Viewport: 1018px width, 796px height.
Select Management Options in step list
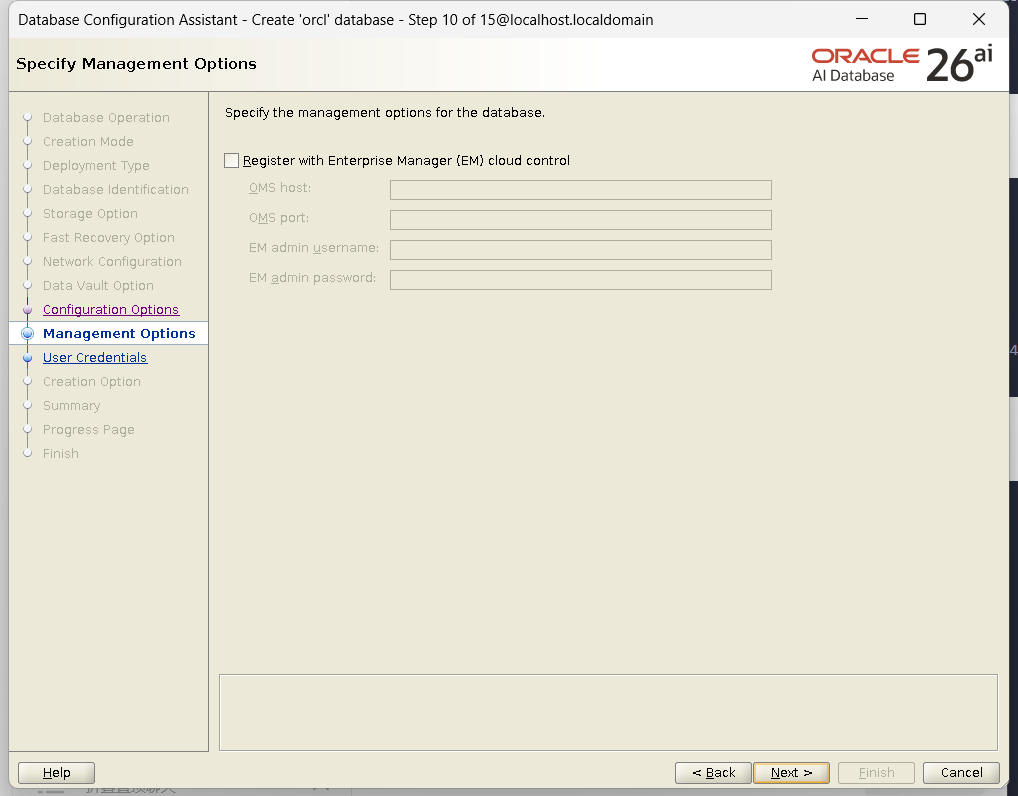click(119, 334)
